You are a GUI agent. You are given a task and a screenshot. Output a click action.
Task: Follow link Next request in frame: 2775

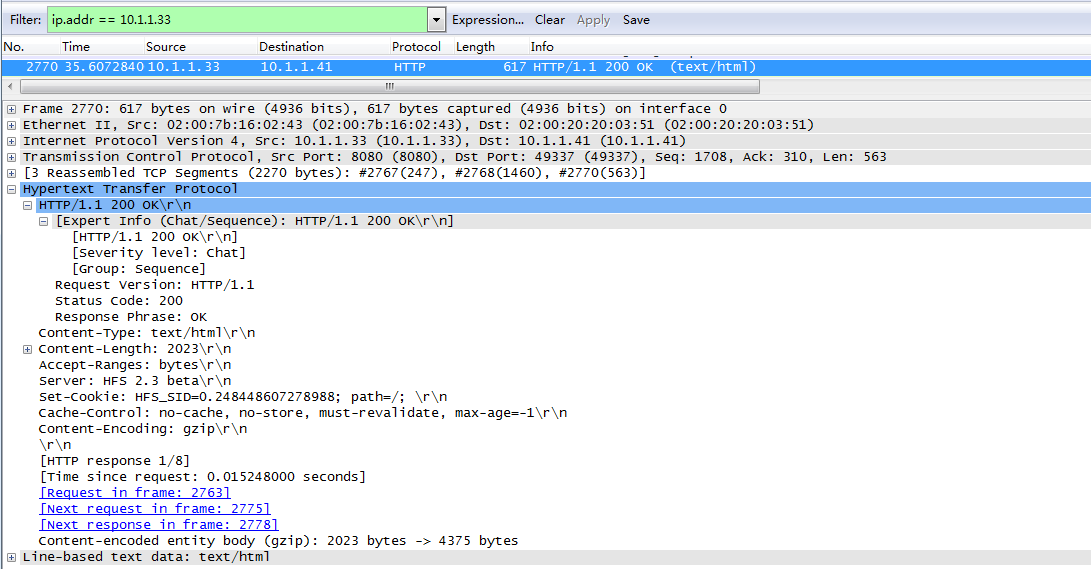tap(155, 508)
